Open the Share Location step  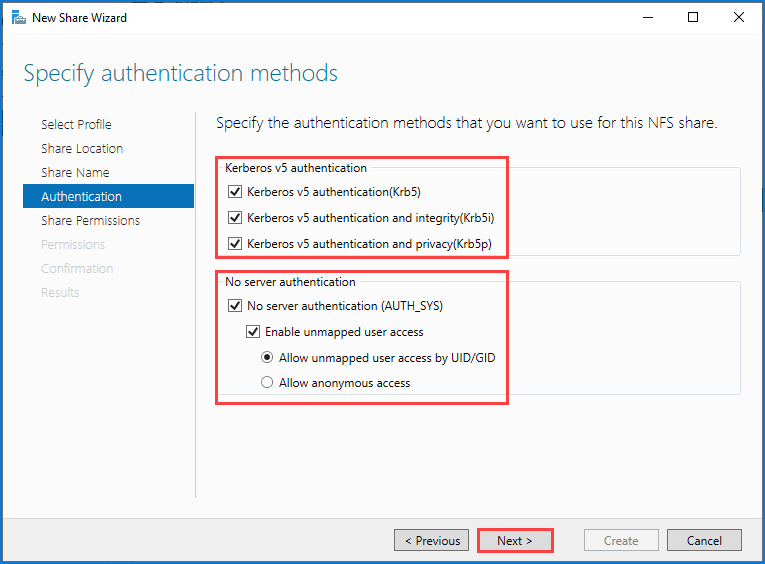point(82,148)
